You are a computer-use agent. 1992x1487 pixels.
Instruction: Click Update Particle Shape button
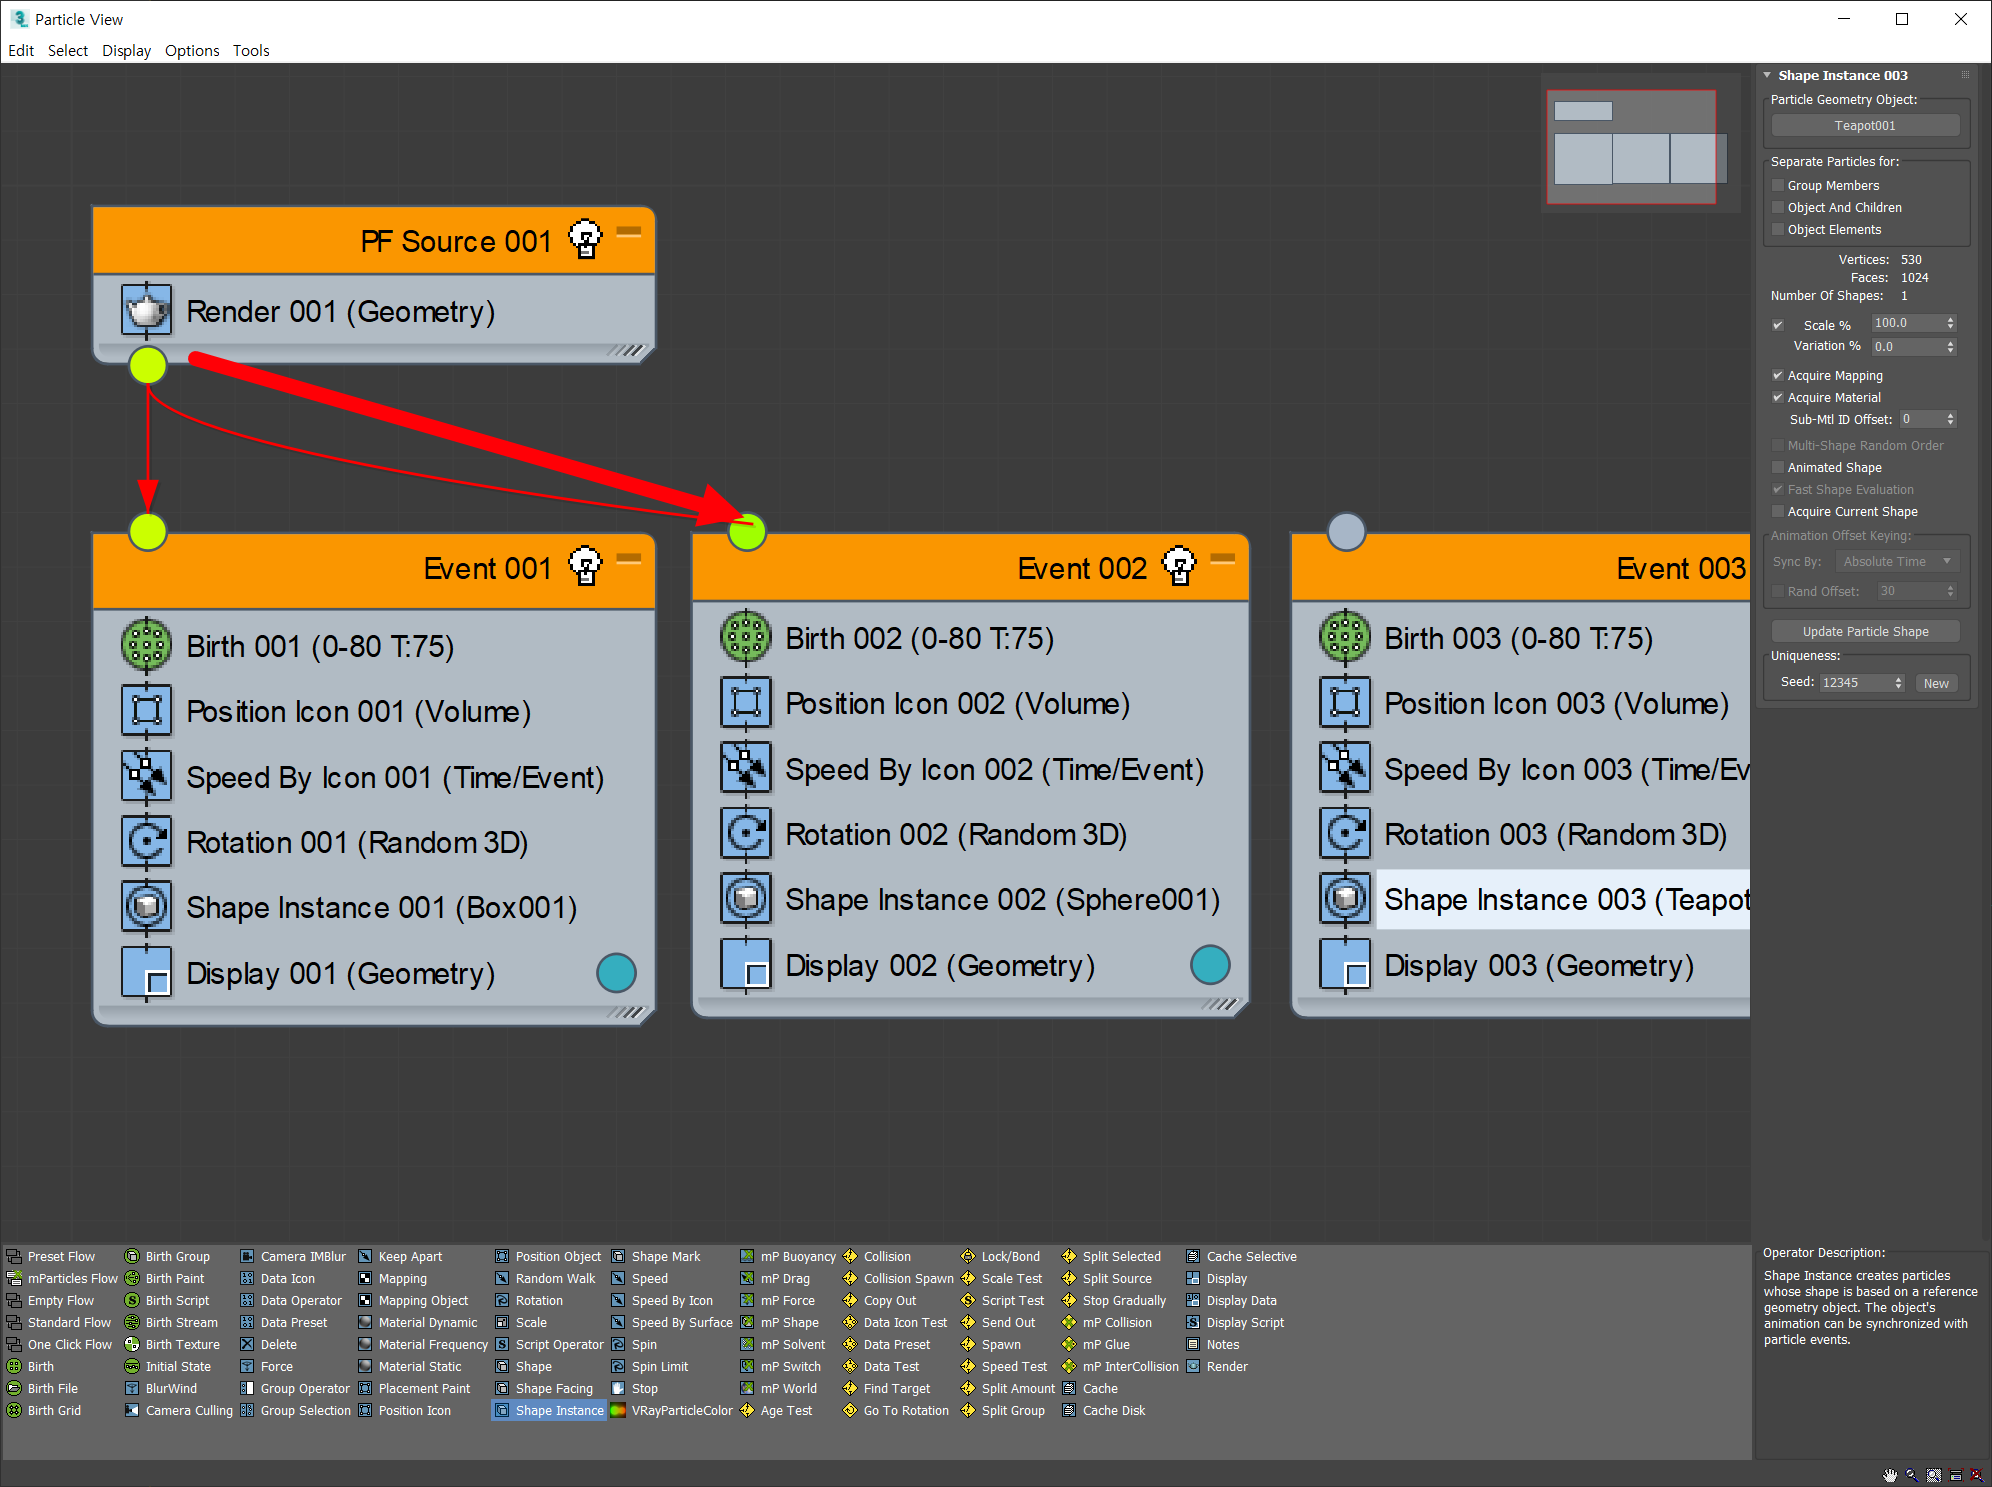(x=1864, y=631)
